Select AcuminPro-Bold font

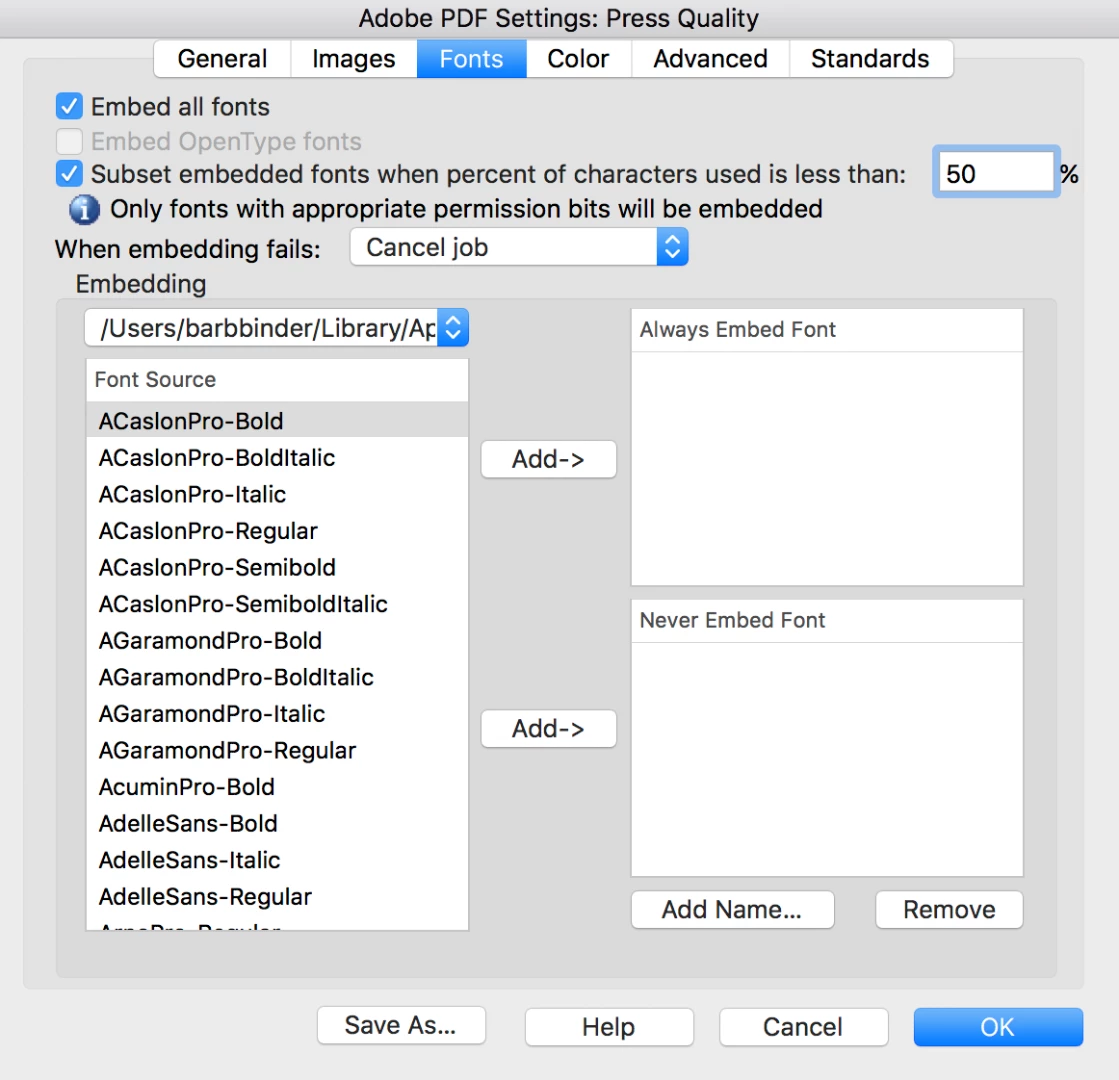point(277,787)
